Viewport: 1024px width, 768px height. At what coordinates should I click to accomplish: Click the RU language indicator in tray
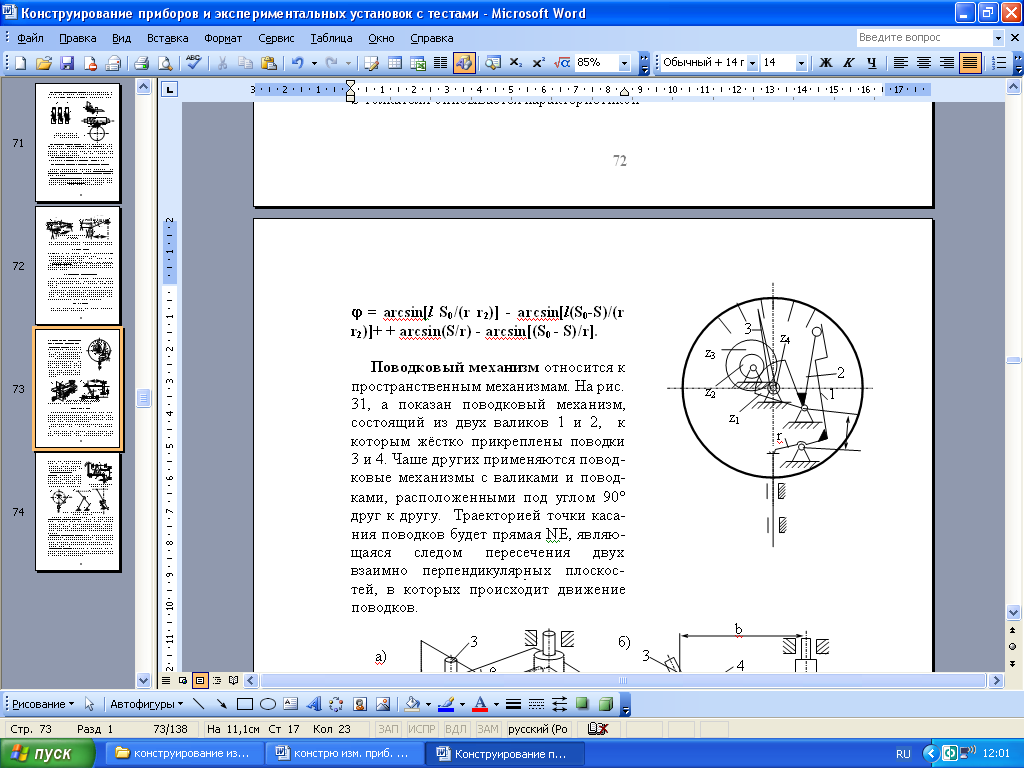(x=903, y=754)
